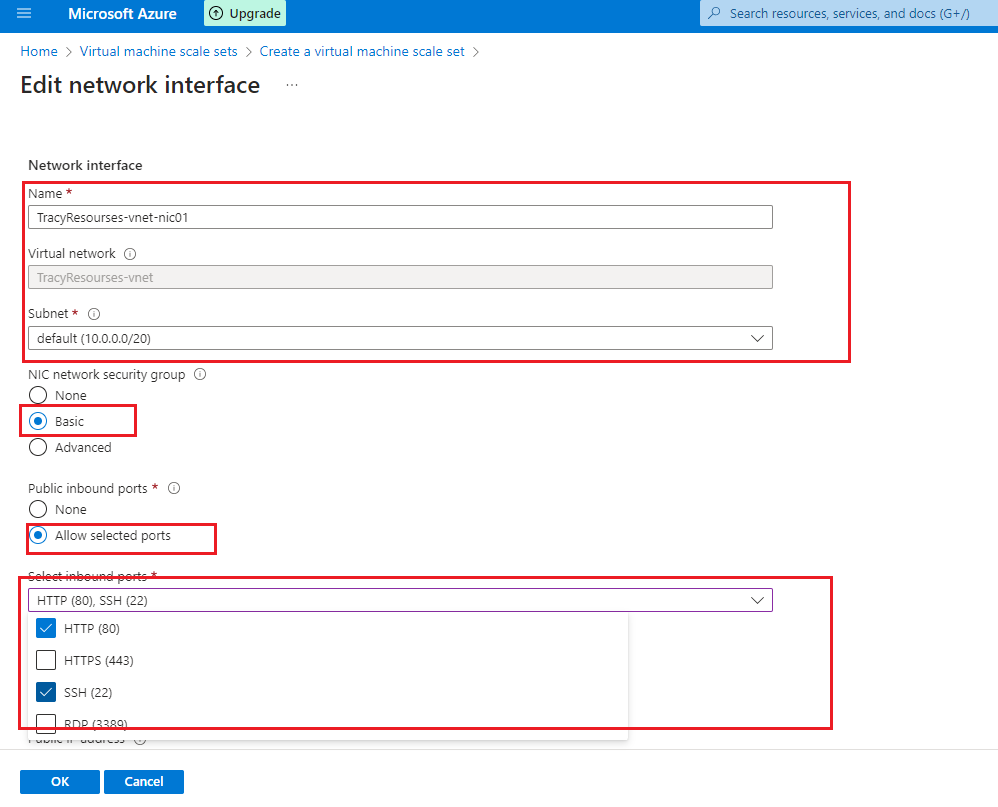Image resolution: width=998 pixels, height=807 pixels.
Task: Collapse the Select inbound ports dropdown
Action: [757, 600]
